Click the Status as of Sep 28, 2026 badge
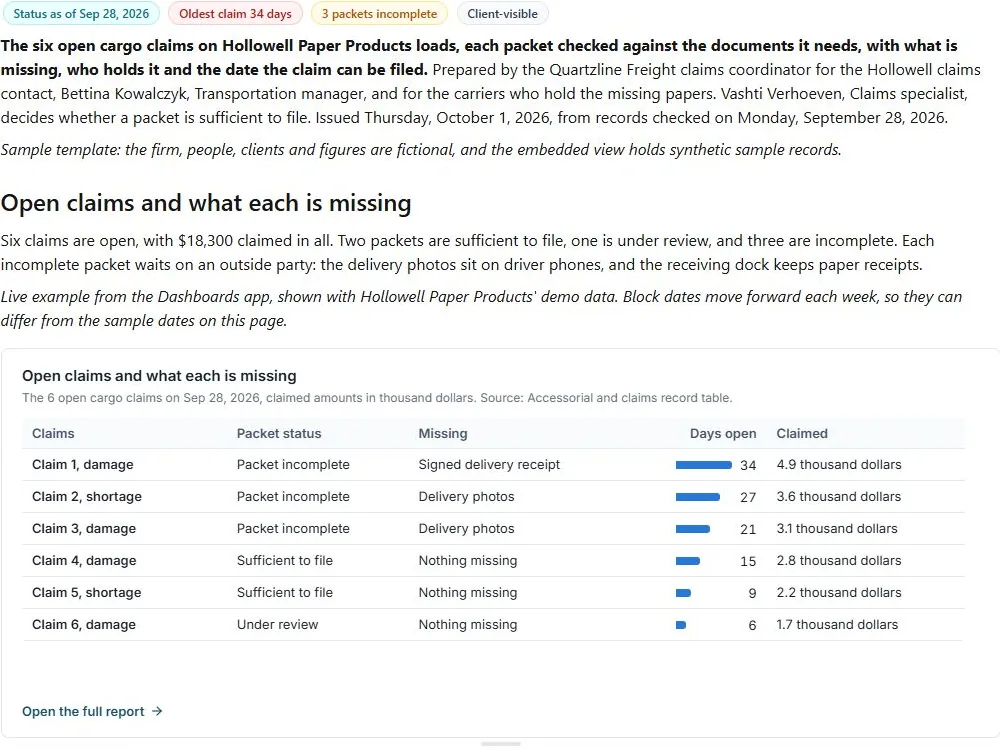The width and height of the screenshot is (1000, 750). [81, 14]
